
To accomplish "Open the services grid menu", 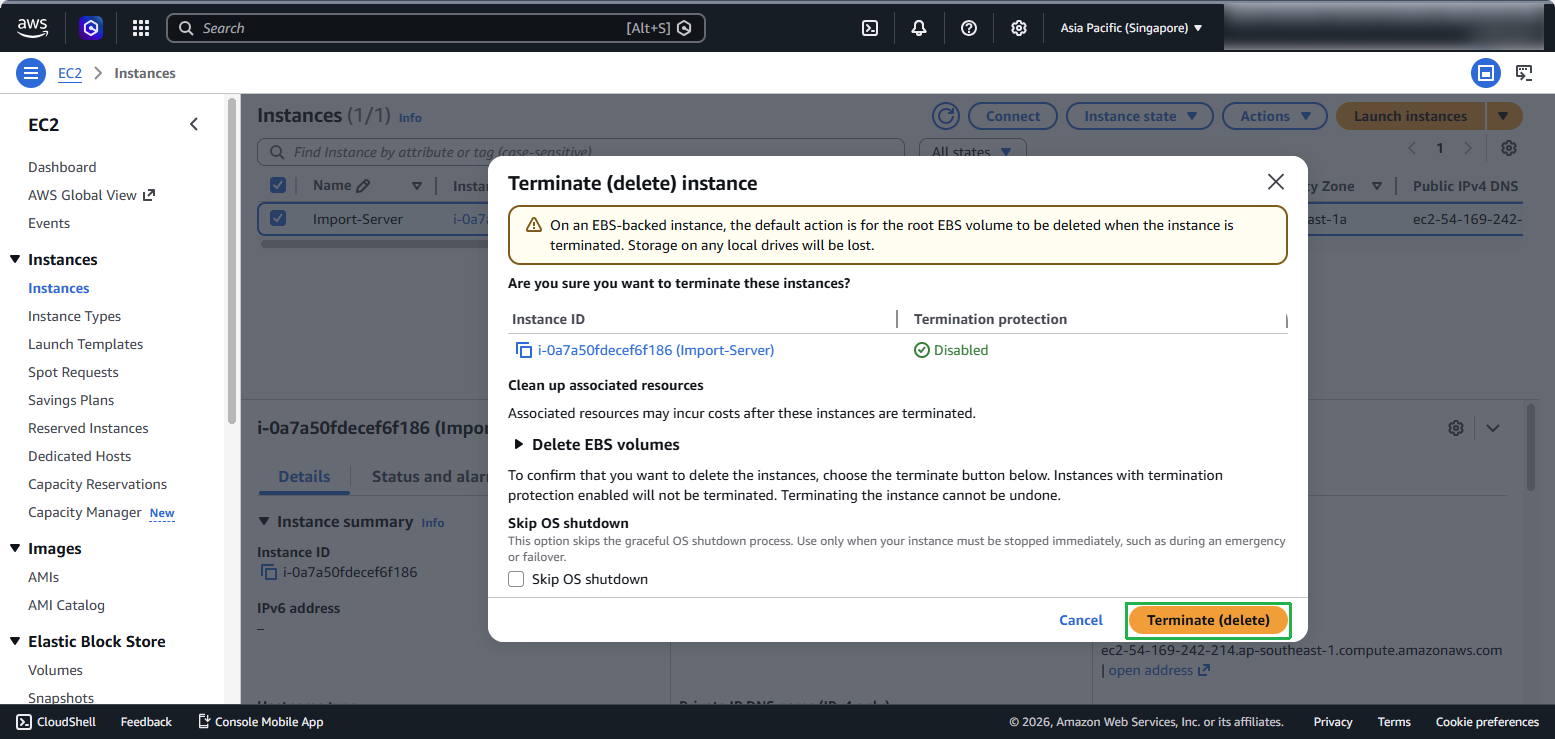I will [141, 28].
